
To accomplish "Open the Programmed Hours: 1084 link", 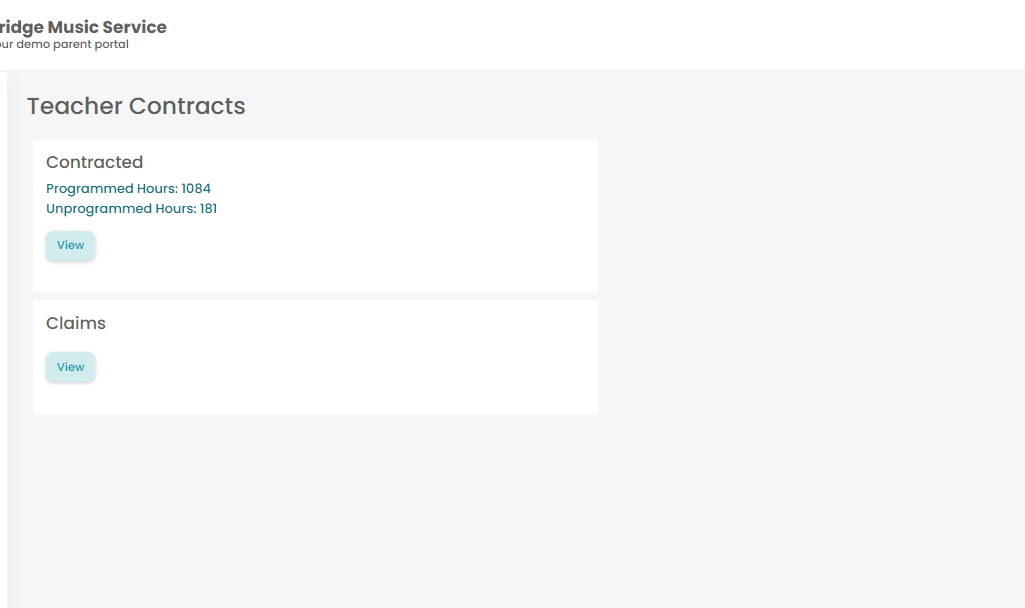I will point(128,188).
